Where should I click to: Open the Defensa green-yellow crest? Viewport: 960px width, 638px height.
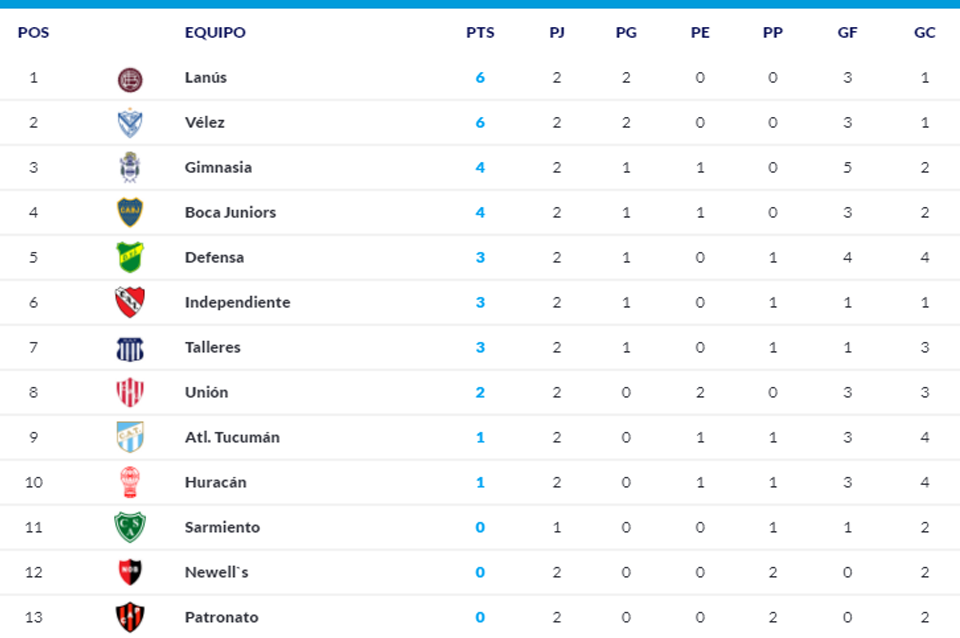tap(130, 258)
